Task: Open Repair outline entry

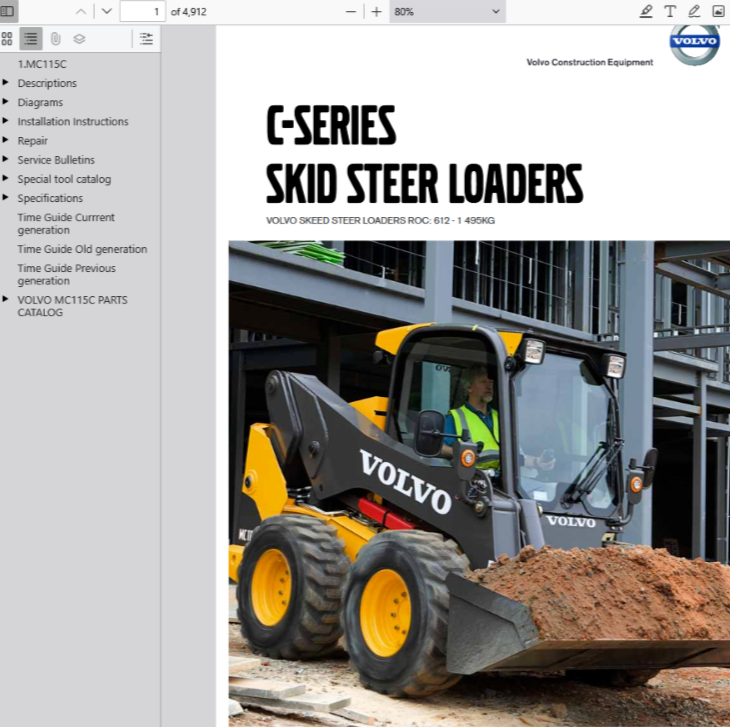Action: point(33,141)
